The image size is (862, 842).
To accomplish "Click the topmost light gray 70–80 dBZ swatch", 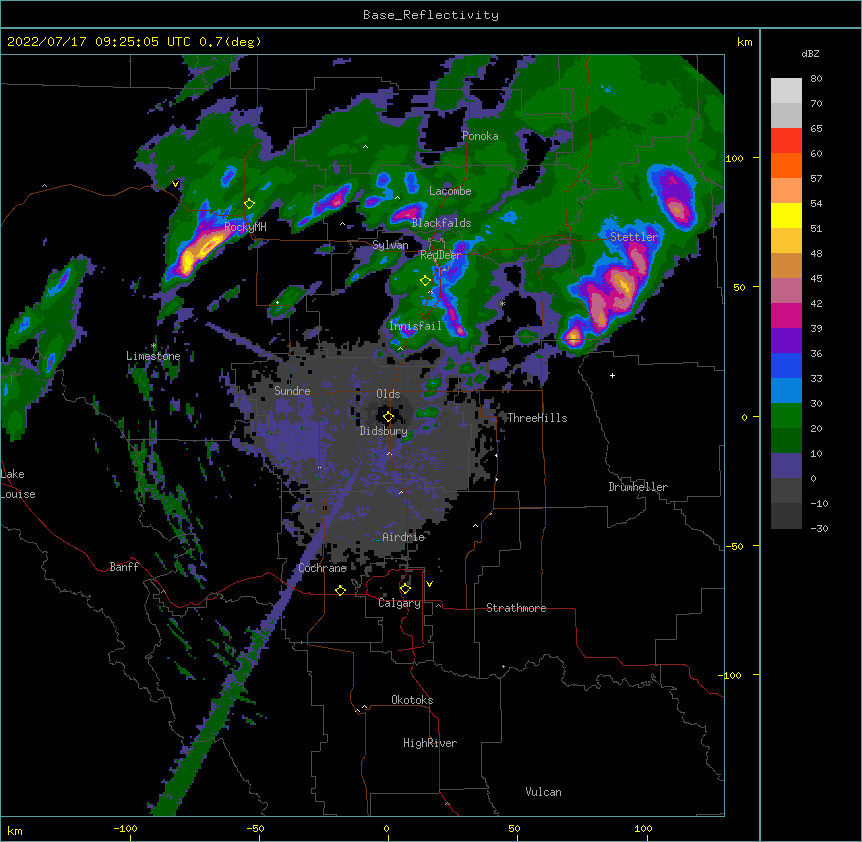I will tap(786, 91).
